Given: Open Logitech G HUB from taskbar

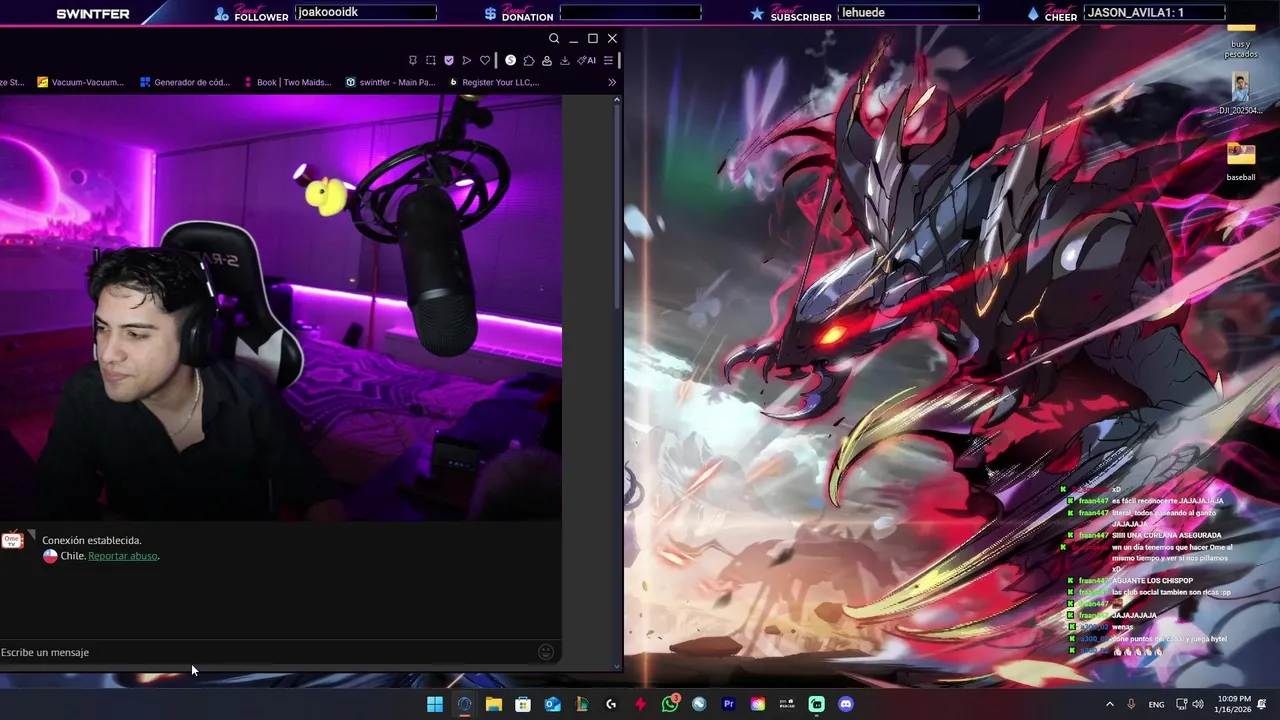Looking at the screenshot, I should pos(611,704).
